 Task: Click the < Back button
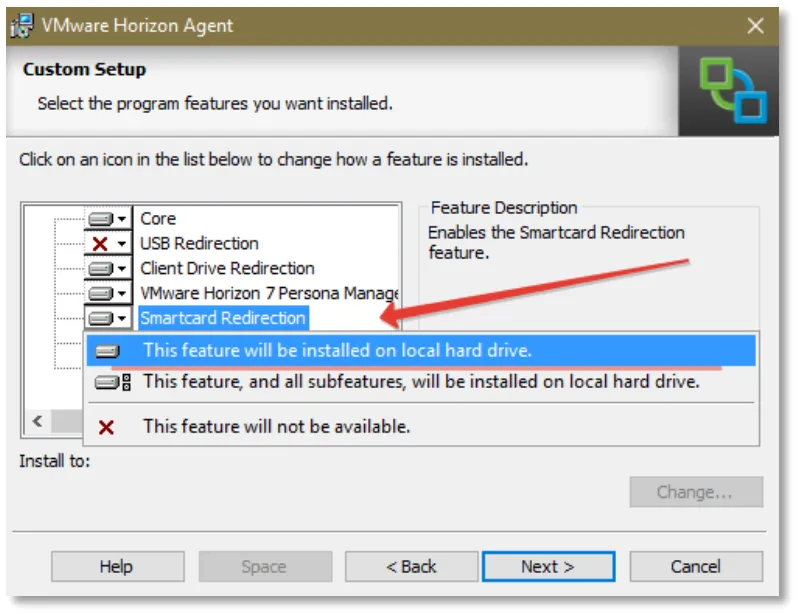[x=411, y=567]
